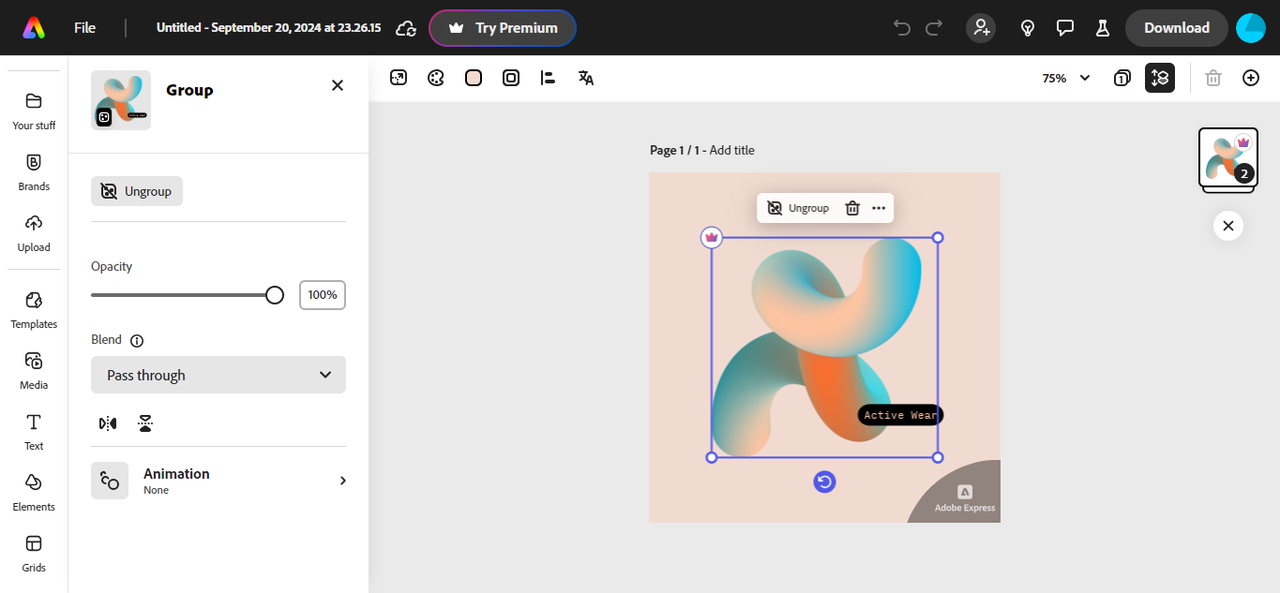The height and width of the screenshot is (593, 1280).
Task: Click the opacity percentage input field
Action: [x=322, y=295]
